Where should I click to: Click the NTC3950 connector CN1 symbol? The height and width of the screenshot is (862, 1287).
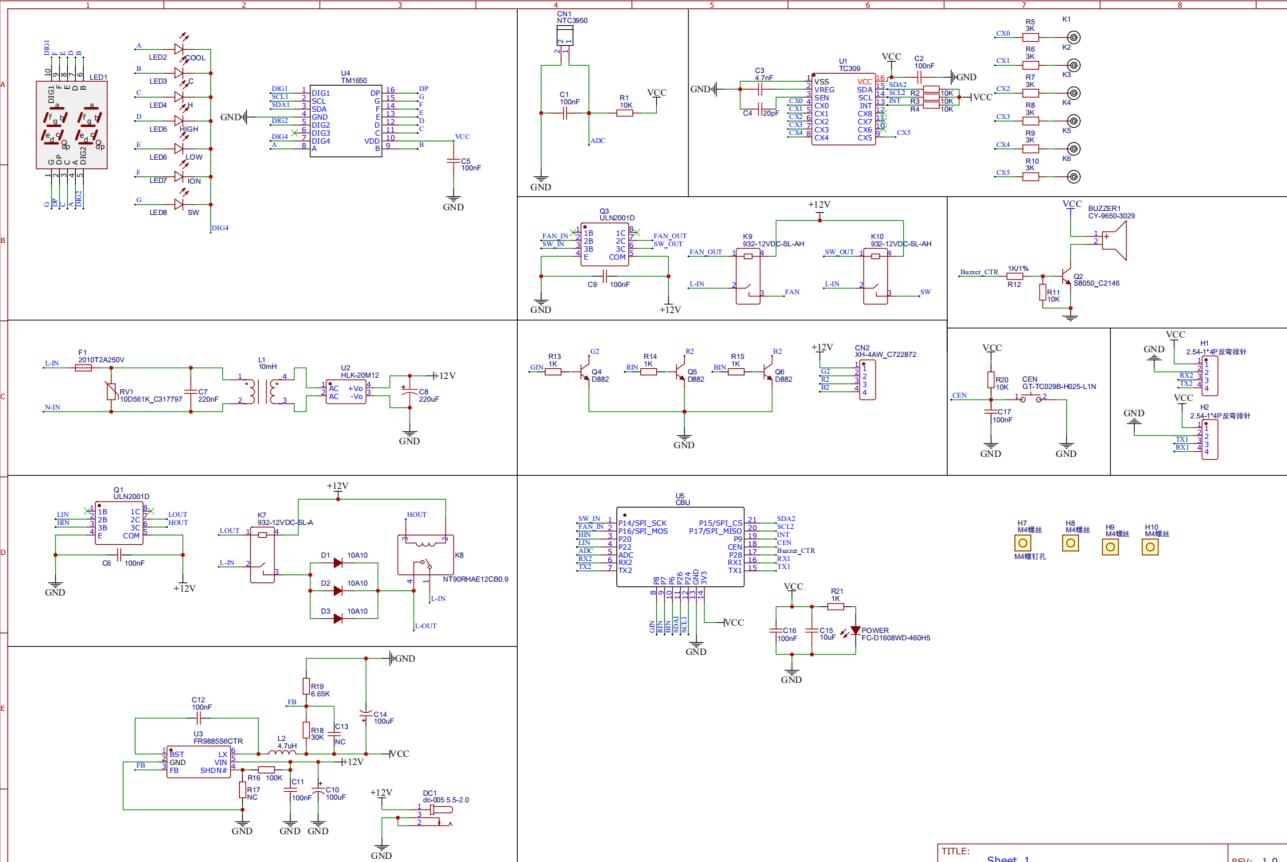point(564,38)
